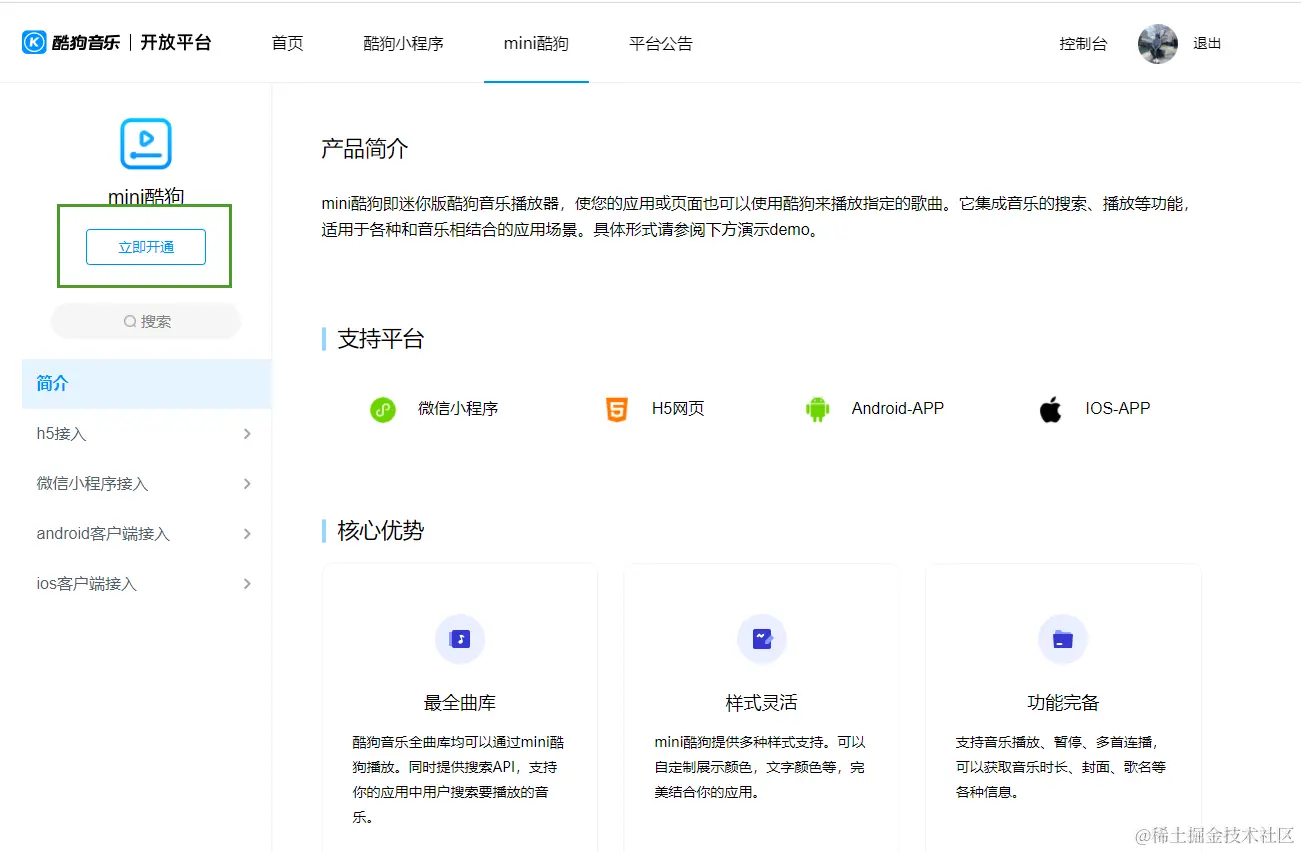This screenshot has width=1301, height=852.
Task: Open the user avatar in the top bar
Action: (x=1157, y=44)
